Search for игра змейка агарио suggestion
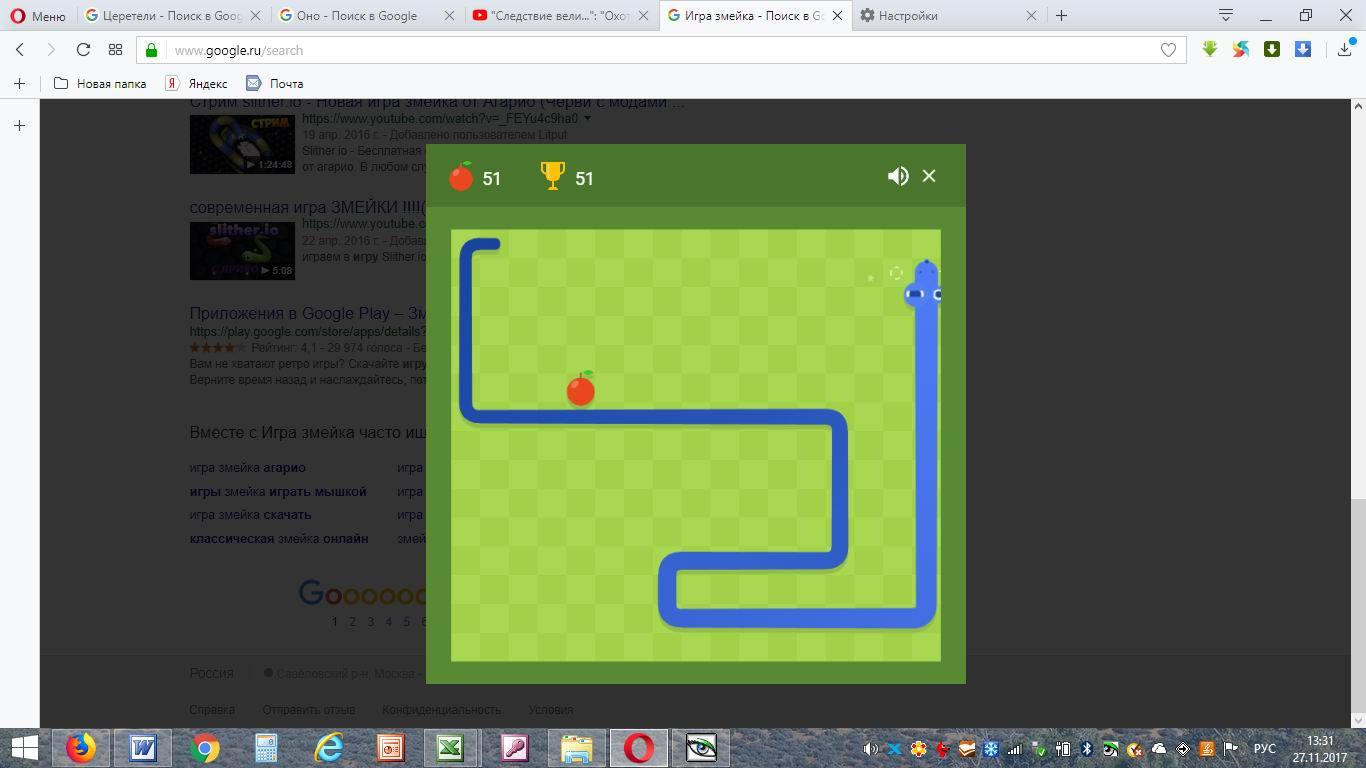This screenshot has width=1366, height=768. pos(248,467)
